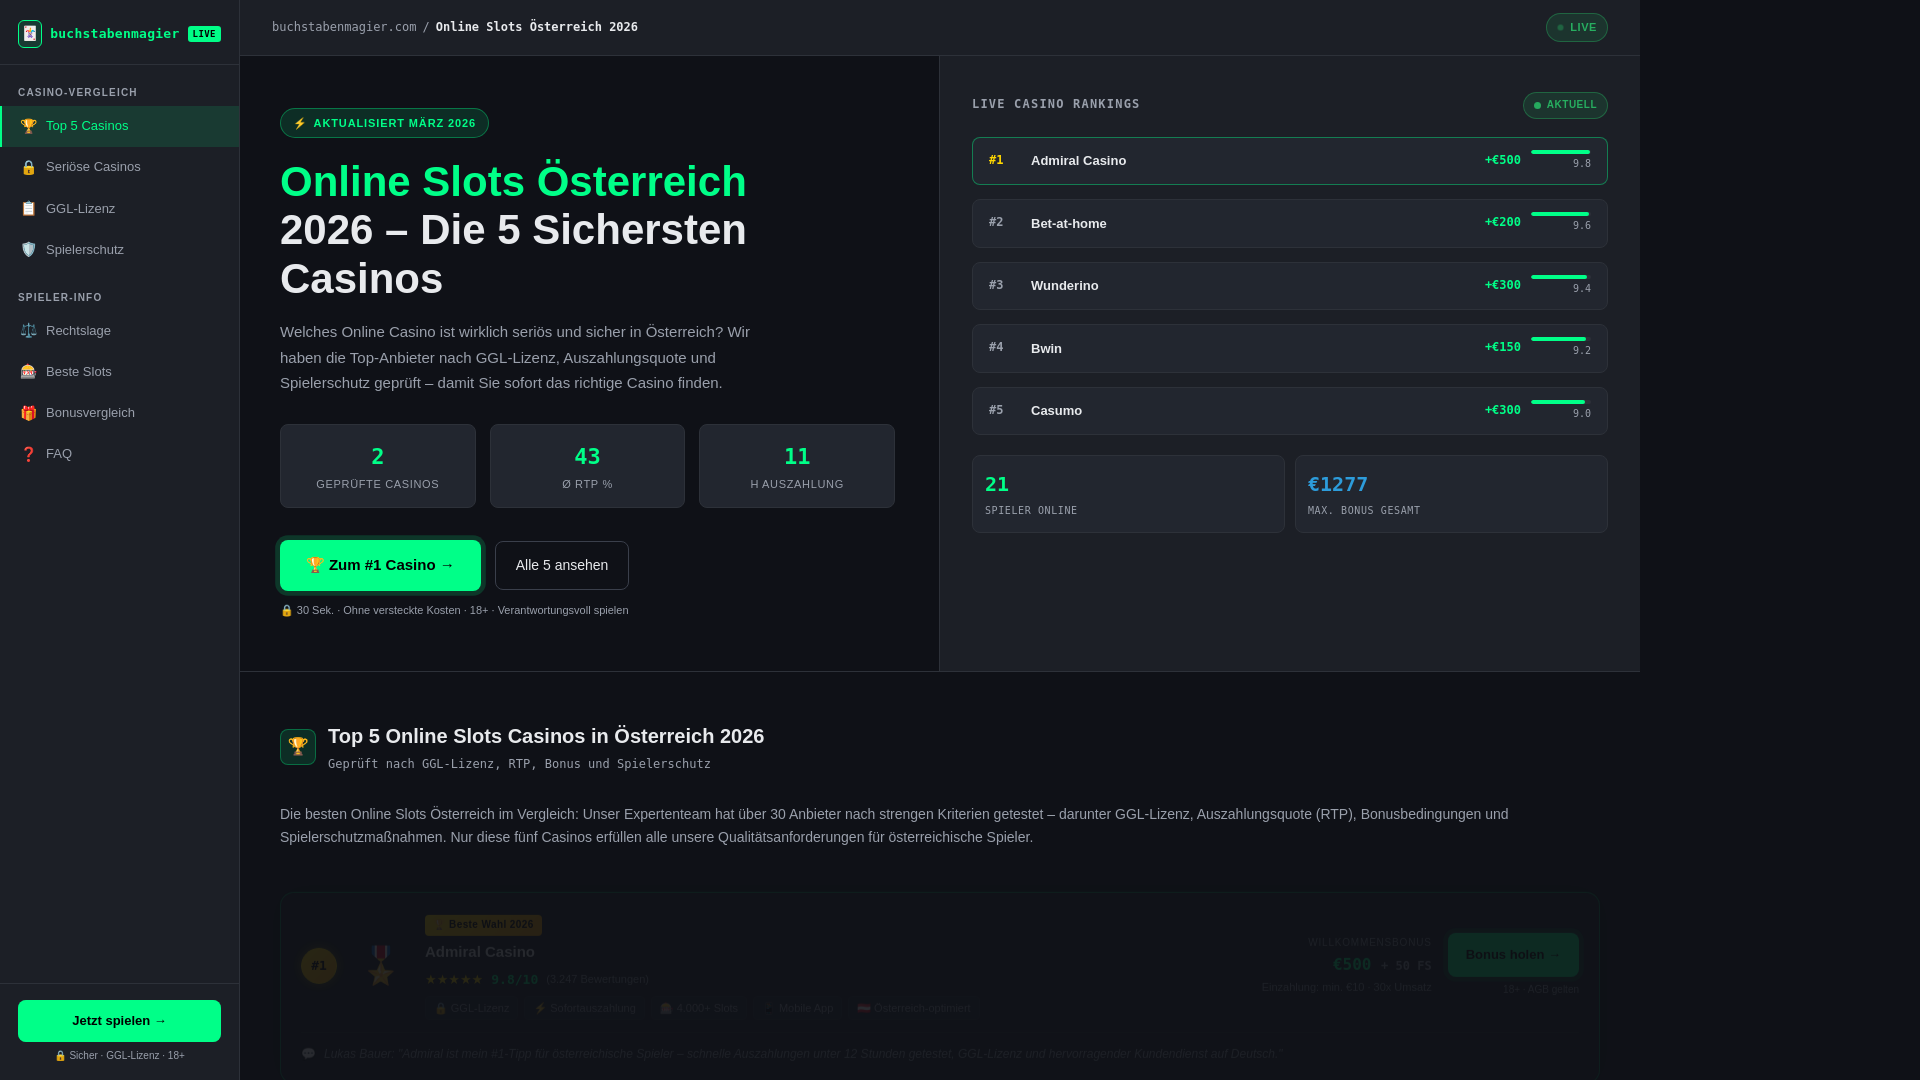Click the Max. Bonus Gesamt card

(1451, 494)
